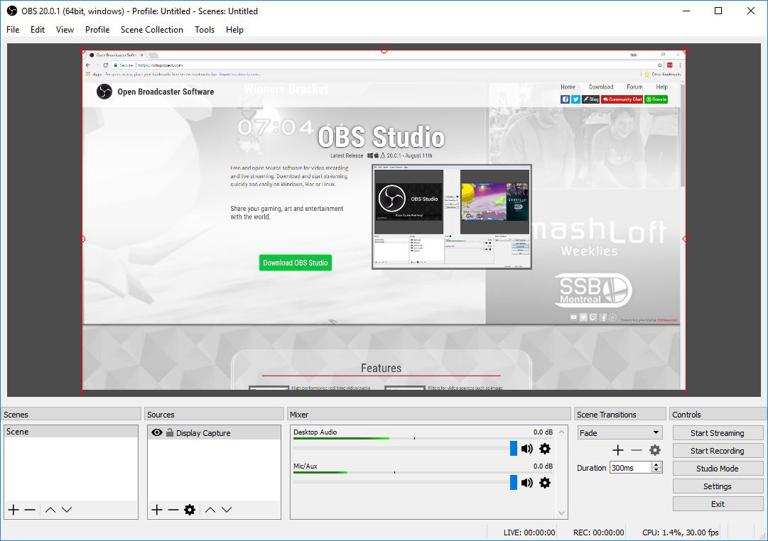This screenshot has height=541, width=768.
Task: Open the Profile menu
Action: tap(97, 30)
